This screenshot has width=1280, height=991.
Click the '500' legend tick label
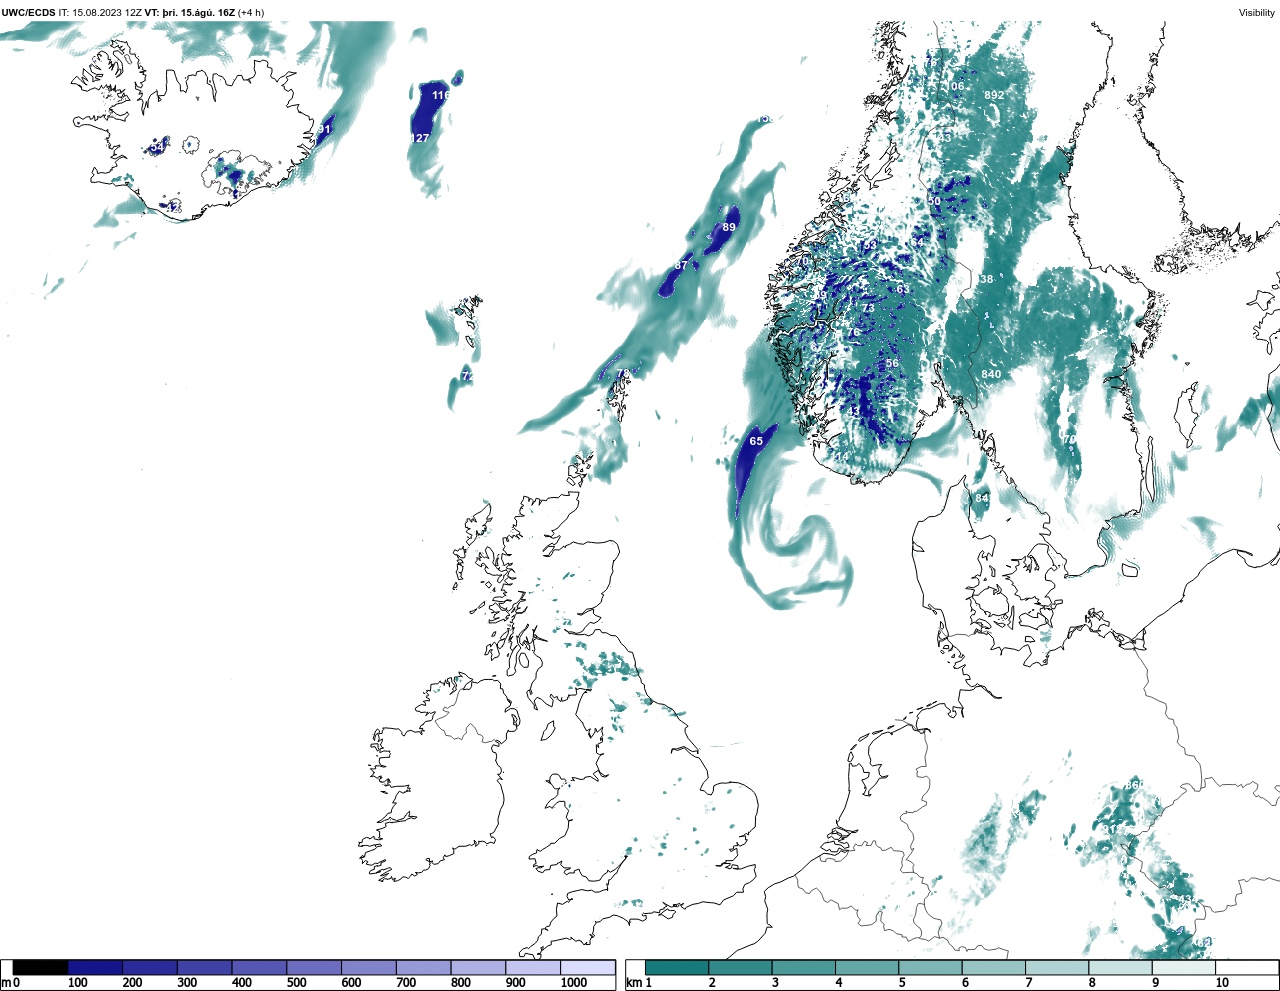[x=297, y=983]
